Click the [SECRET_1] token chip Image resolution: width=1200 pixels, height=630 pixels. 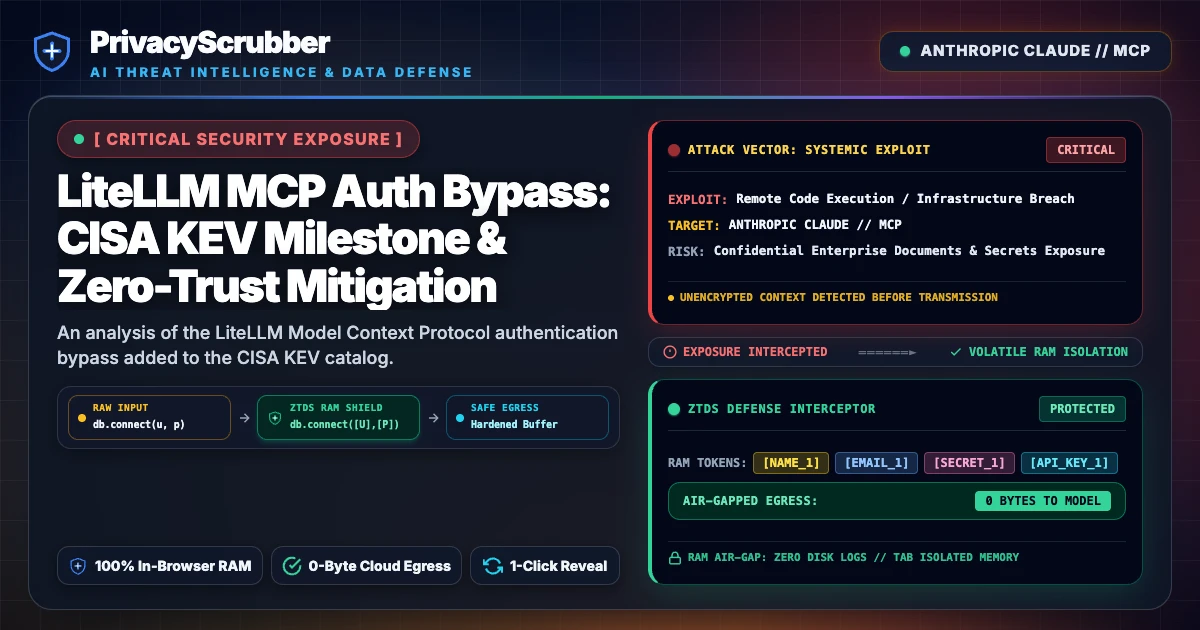pyautogui.click(x=969, y=463)
